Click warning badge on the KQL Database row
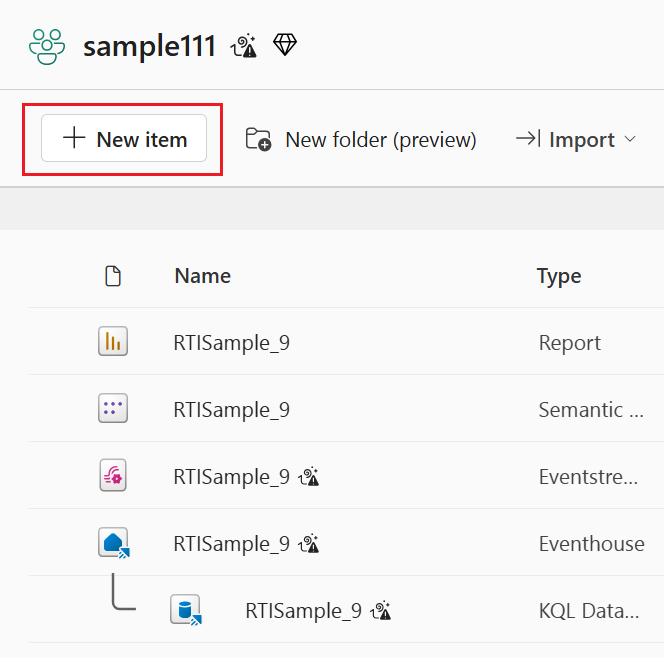 381,611
